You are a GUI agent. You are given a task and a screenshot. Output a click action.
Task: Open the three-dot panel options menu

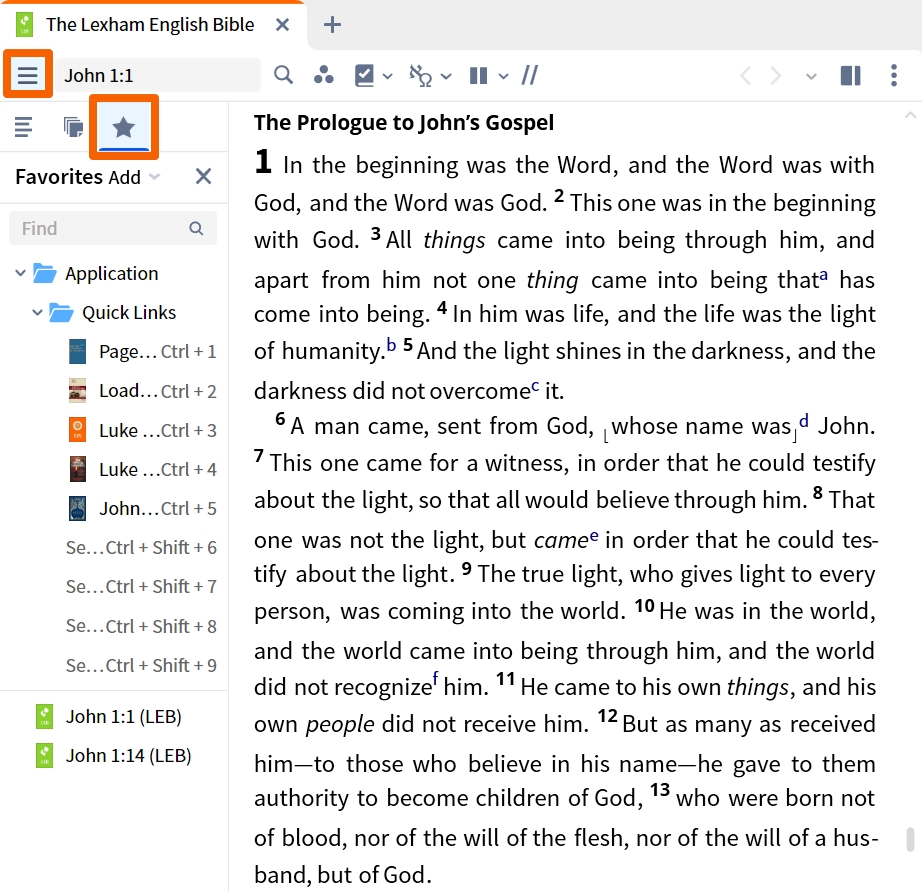(x=894, y=75)
